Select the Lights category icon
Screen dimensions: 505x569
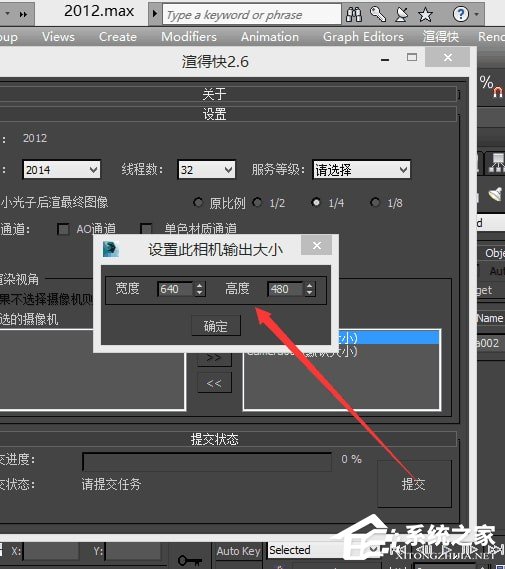click(495, 194)
